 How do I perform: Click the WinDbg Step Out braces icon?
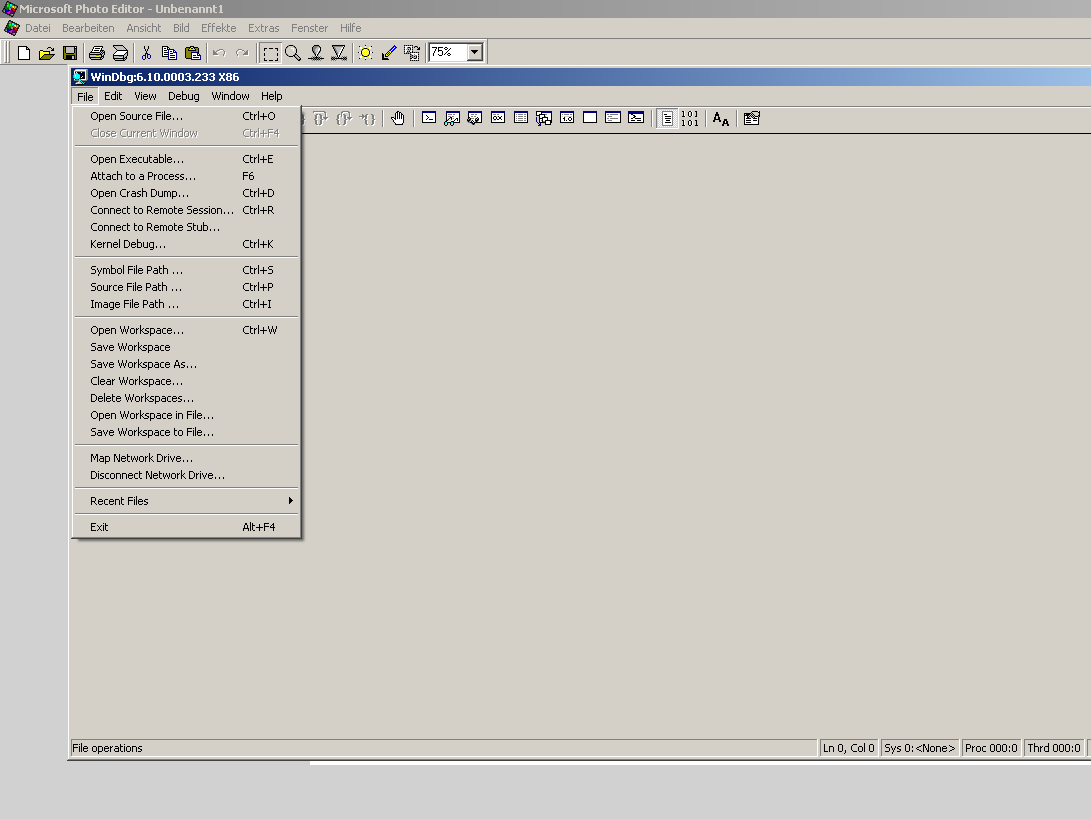(x=344, y=118)
